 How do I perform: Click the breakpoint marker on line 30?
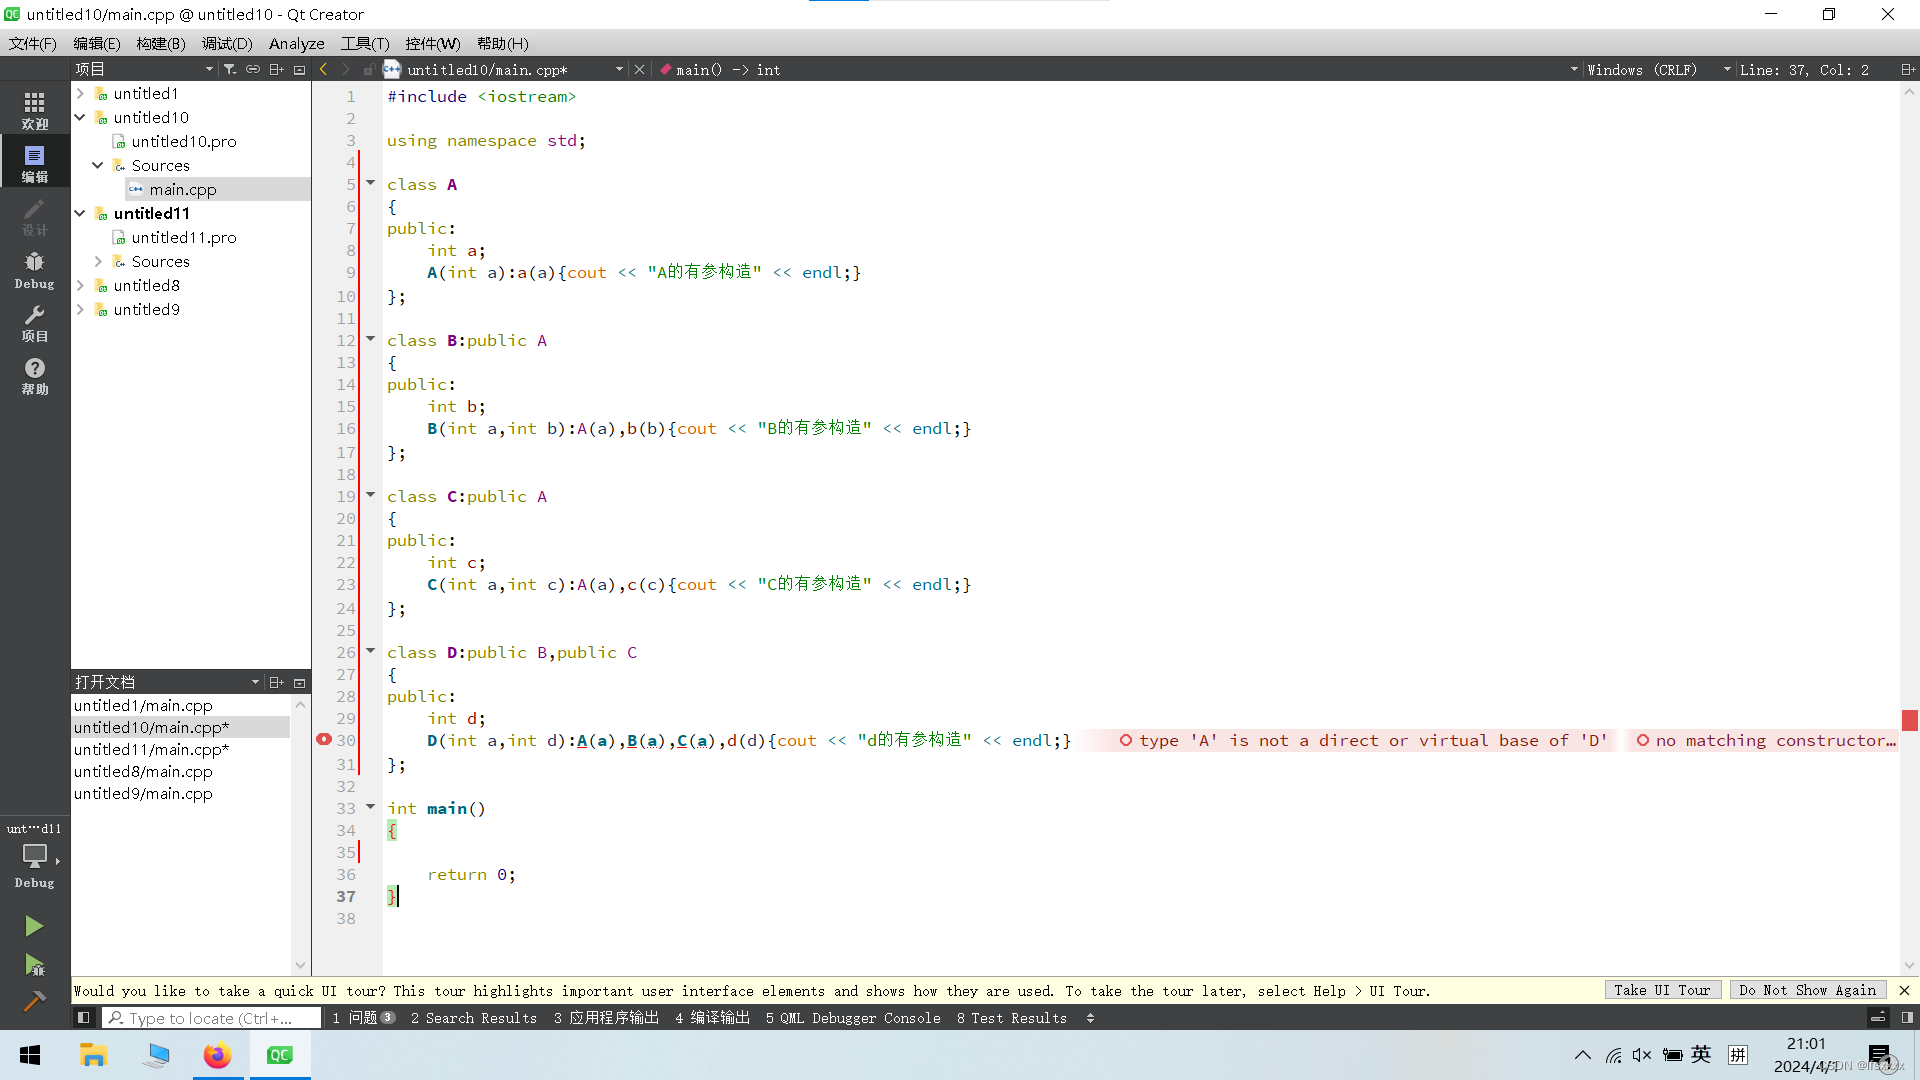[x=324, y=739]
